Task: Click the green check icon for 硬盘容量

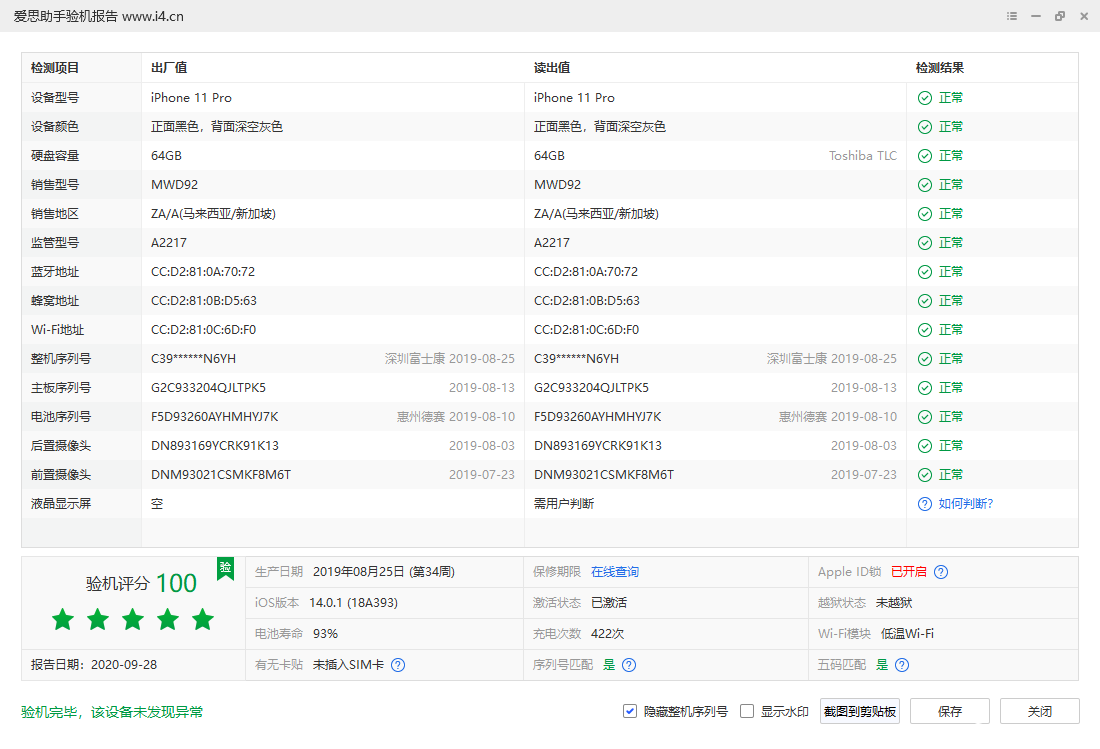Action: [925, 156]
